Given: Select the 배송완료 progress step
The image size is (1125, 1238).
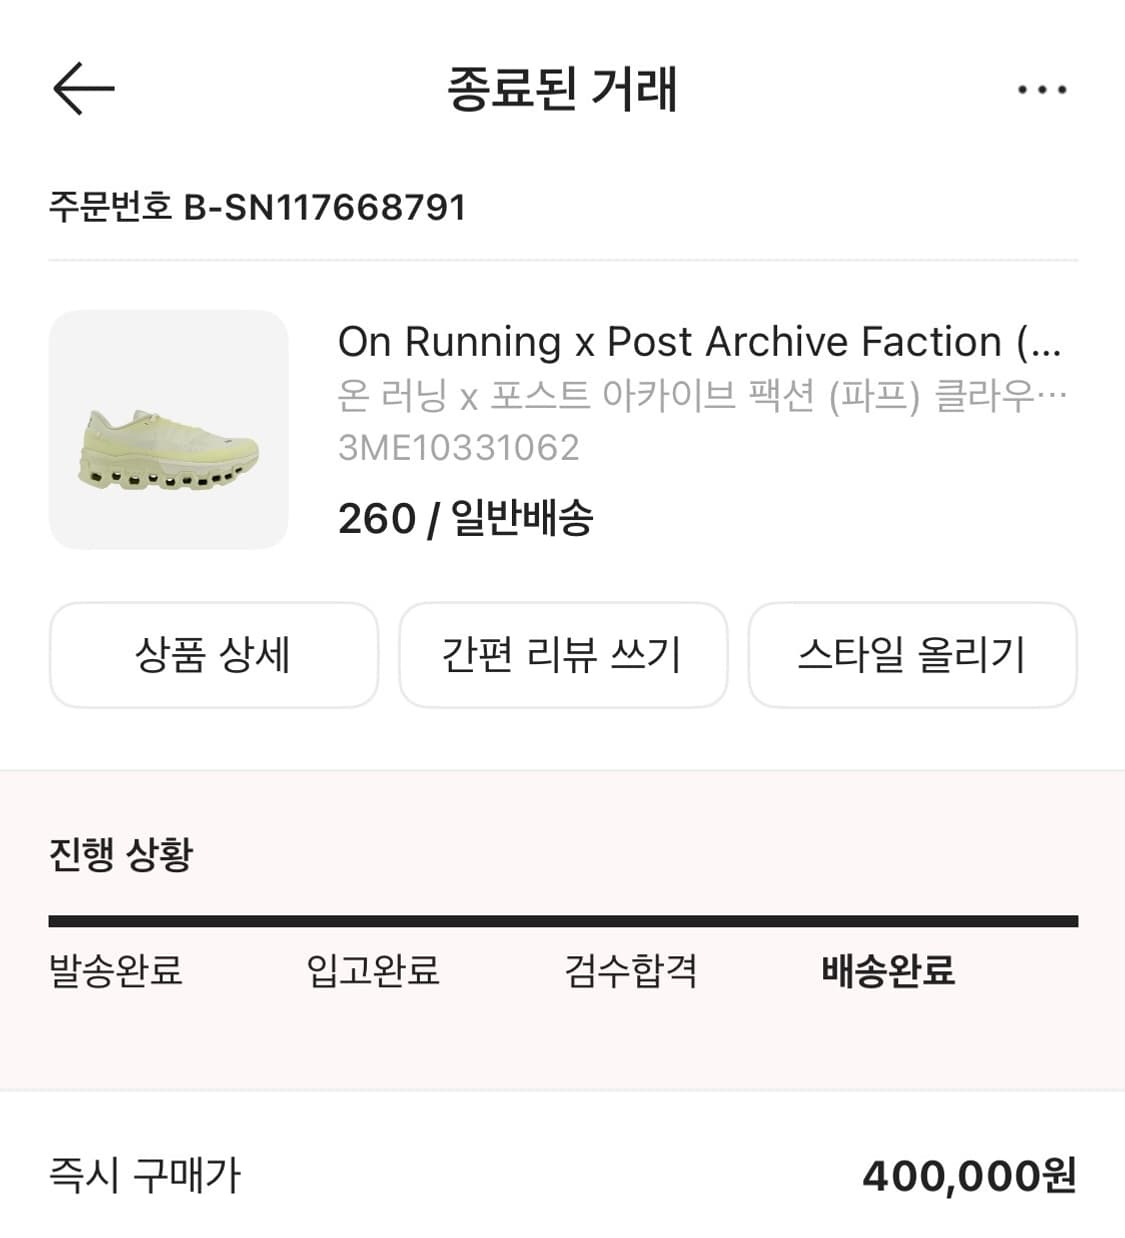Looking at the screenshot, I should point(888,970).
